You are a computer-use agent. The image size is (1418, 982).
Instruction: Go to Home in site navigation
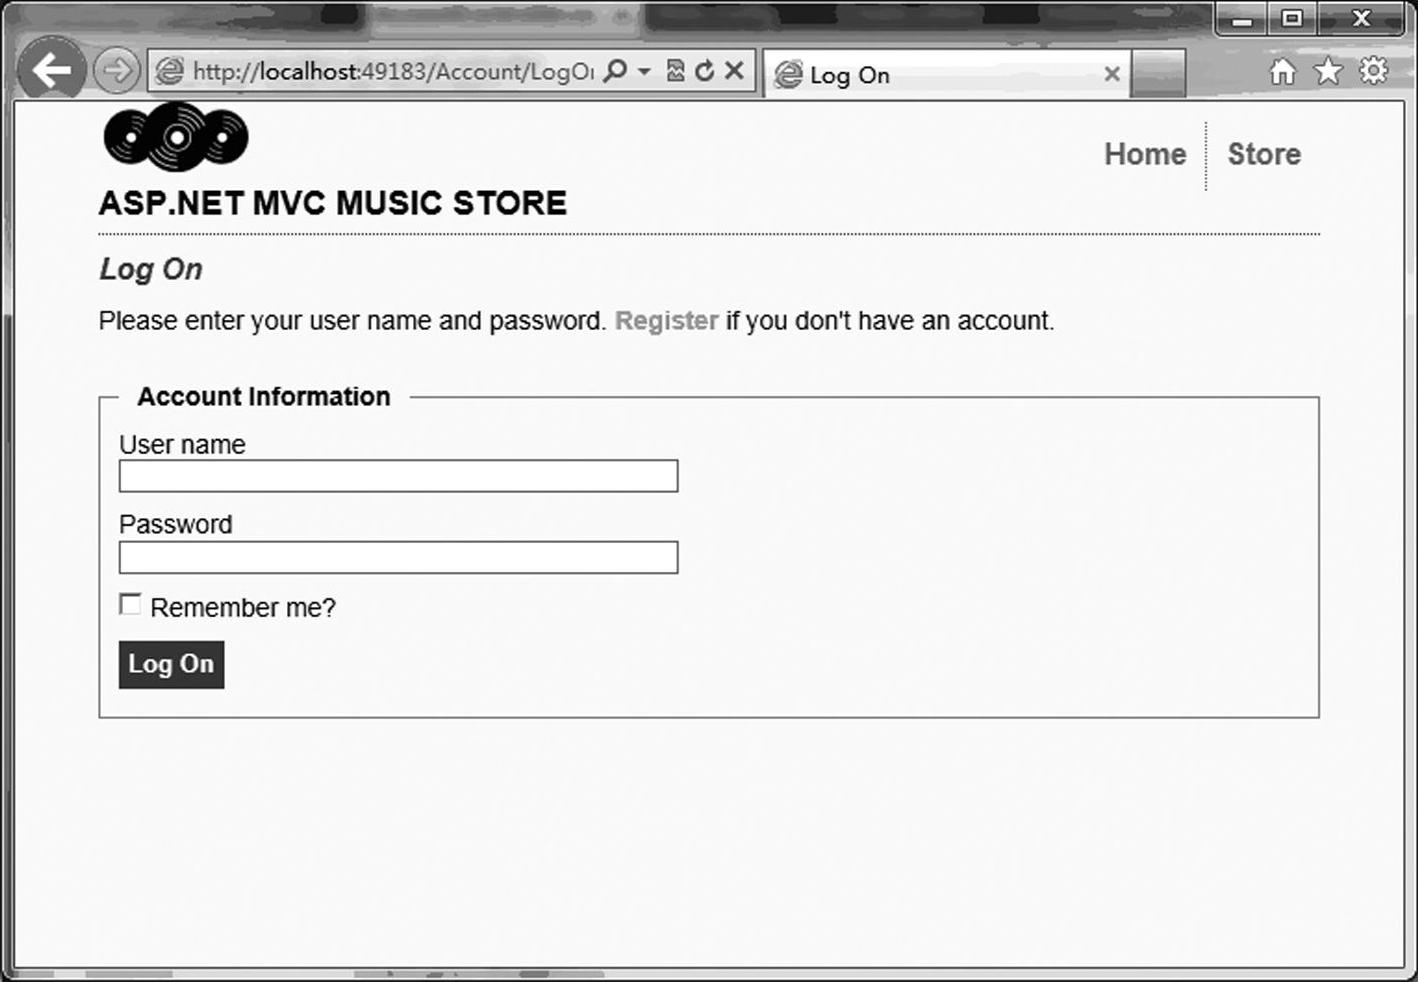[1145, 154]
